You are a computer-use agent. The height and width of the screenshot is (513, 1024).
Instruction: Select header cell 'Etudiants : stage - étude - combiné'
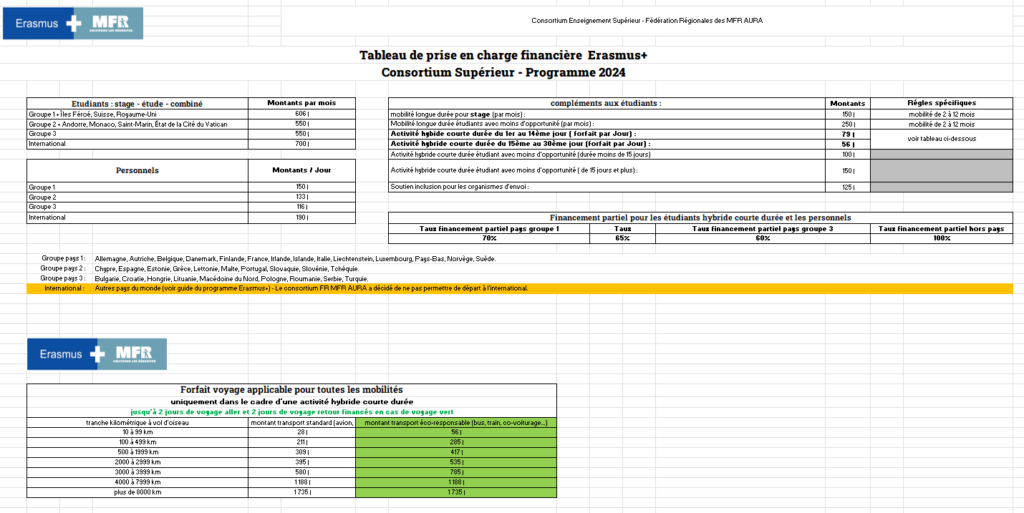[137, 103]
